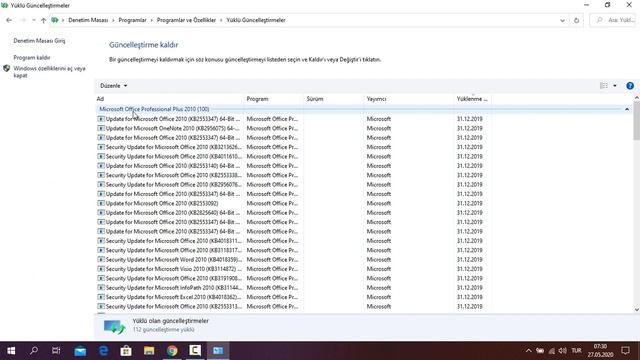
Task: Click the update icon of OneNote 2010 row
Action: point(101,128)
